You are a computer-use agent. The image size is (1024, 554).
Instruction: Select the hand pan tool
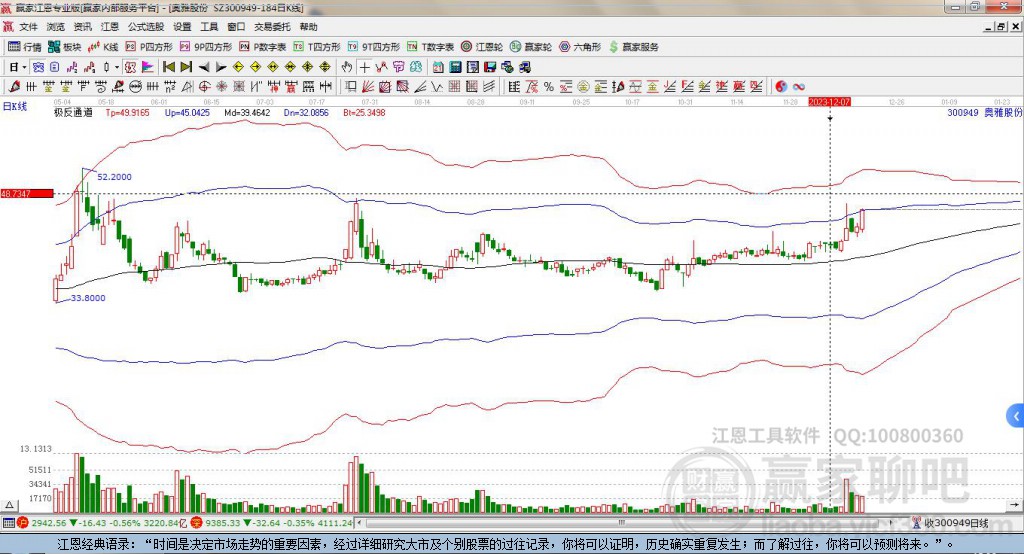347,67
